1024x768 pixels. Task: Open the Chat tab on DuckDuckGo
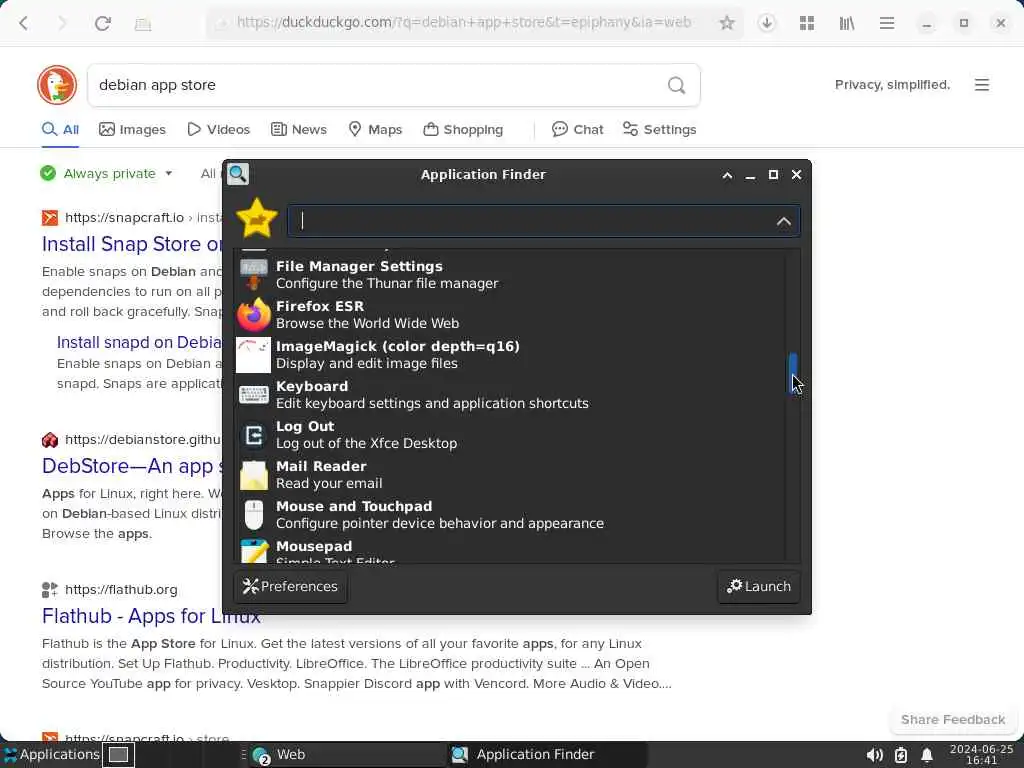coord(578,129)
